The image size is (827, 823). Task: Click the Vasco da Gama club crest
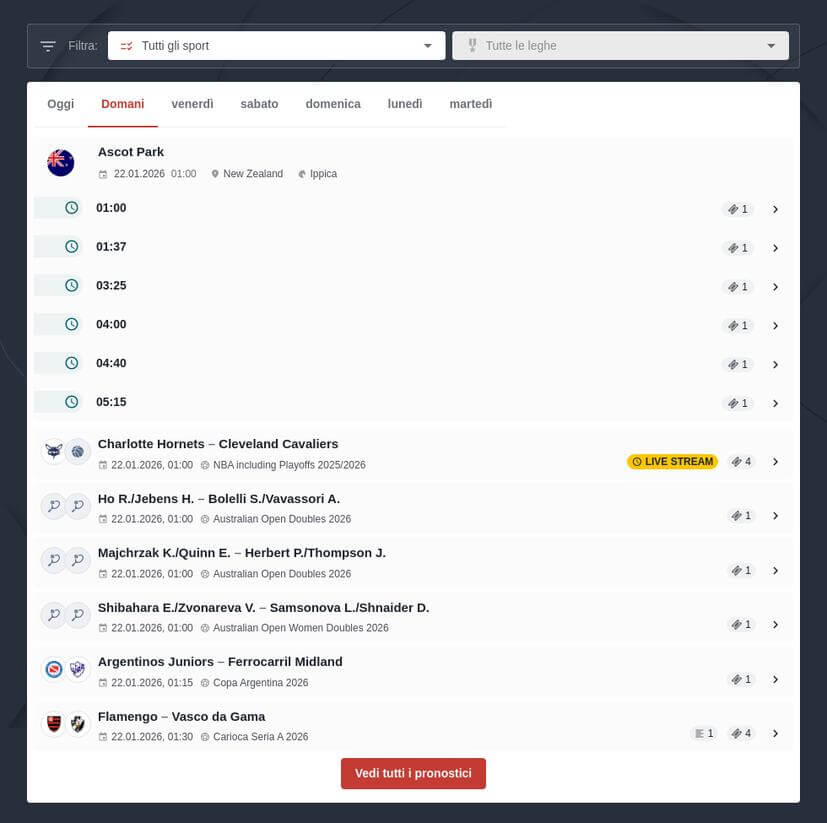click(x=78, y=723)
